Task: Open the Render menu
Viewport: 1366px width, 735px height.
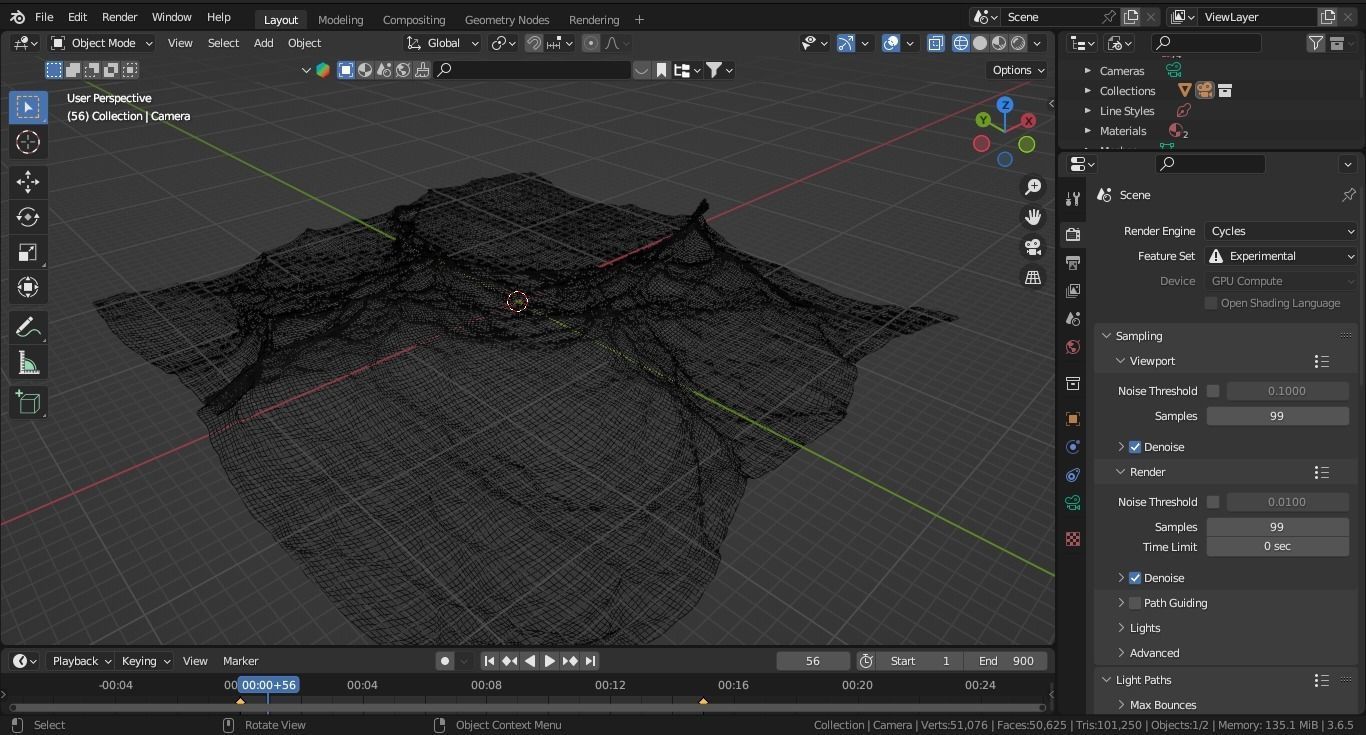Action: [x=119, y=17]
